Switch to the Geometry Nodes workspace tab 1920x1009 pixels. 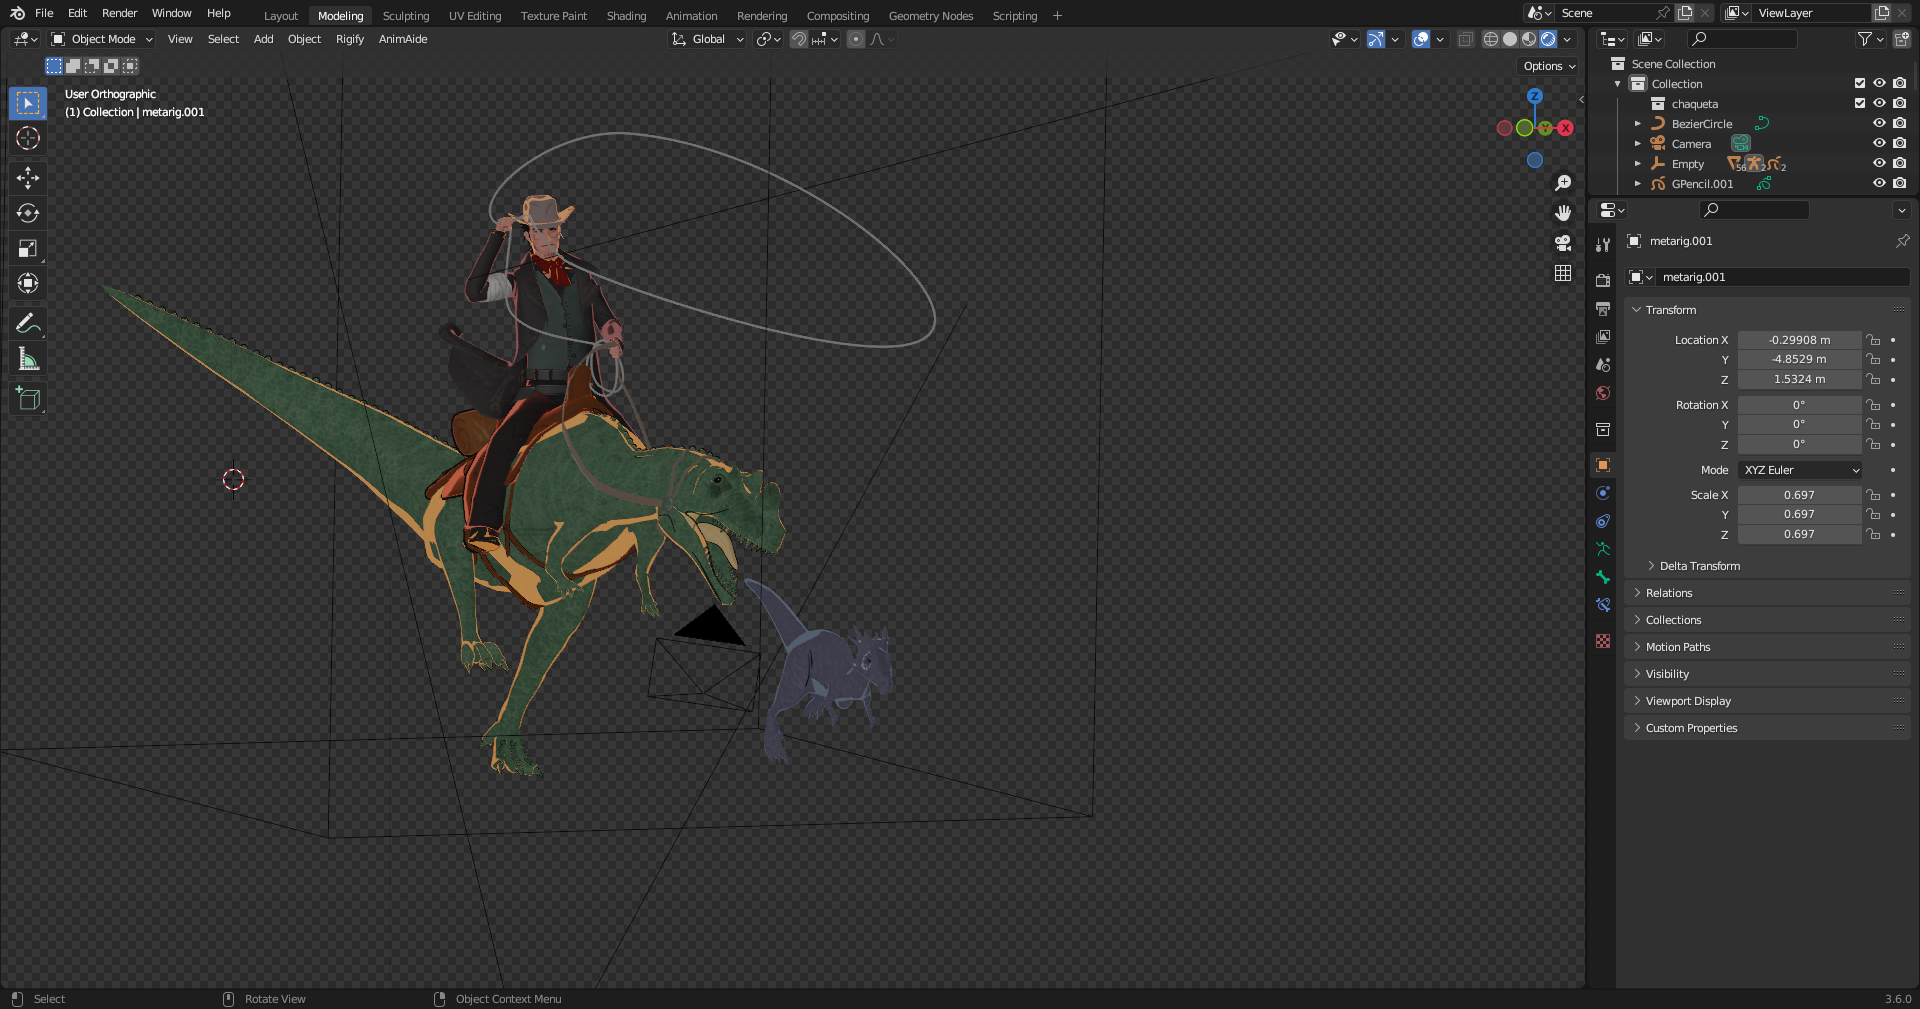coord(930,15)
